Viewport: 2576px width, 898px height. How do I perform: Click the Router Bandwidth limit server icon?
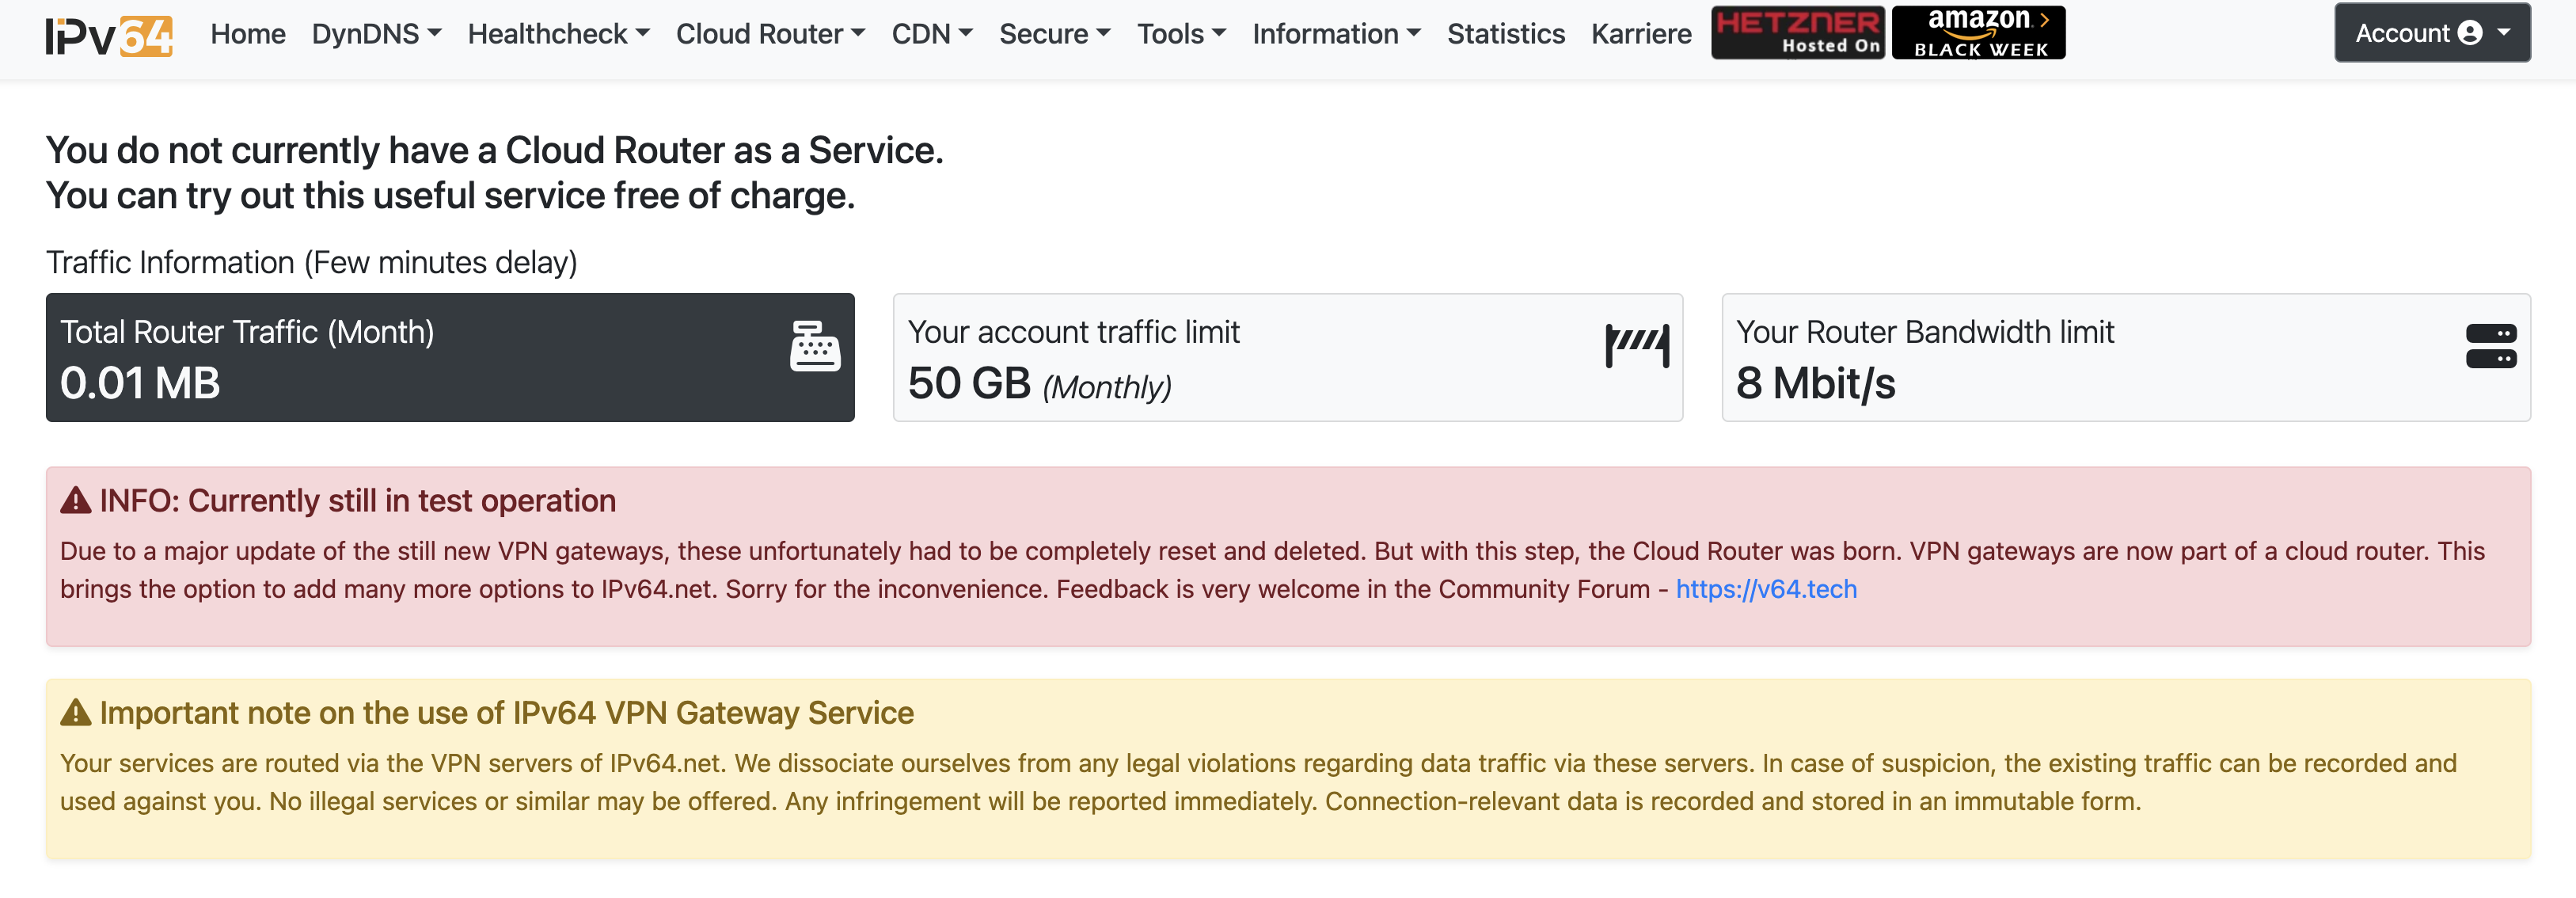coord(2490,346)
